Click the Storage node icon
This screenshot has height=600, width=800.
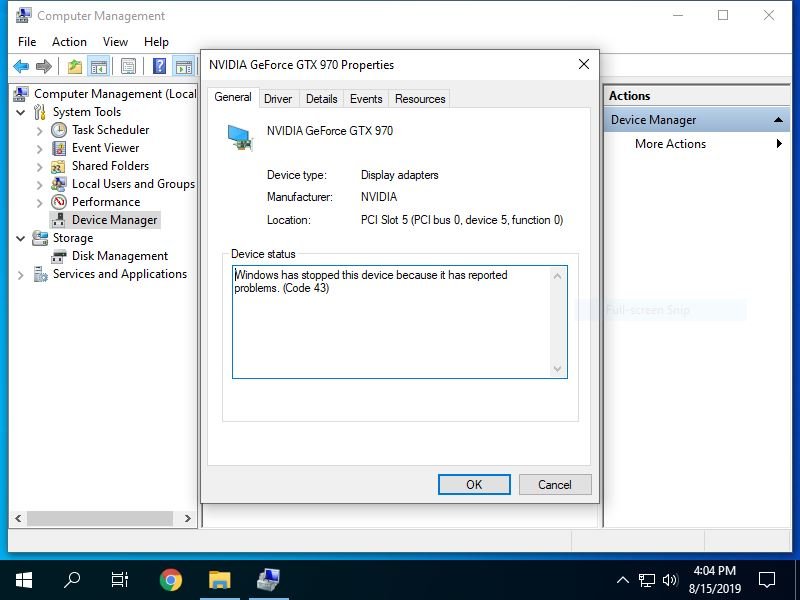click(40, 238)
